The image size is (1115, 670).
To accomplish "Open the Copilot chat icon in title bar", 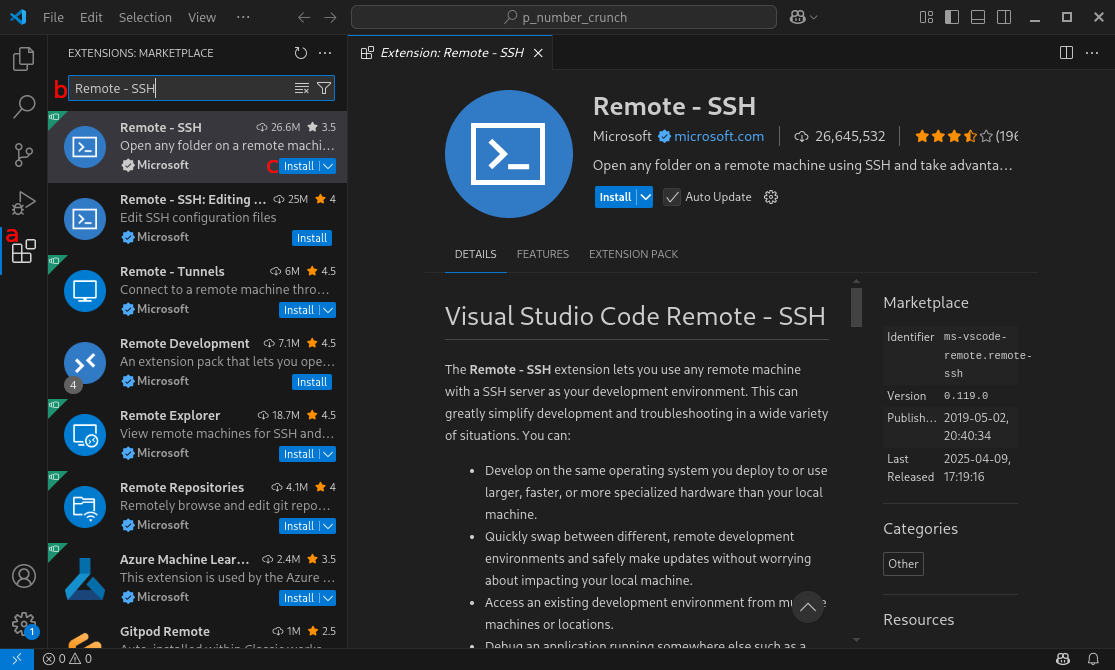I will point(798,17).
